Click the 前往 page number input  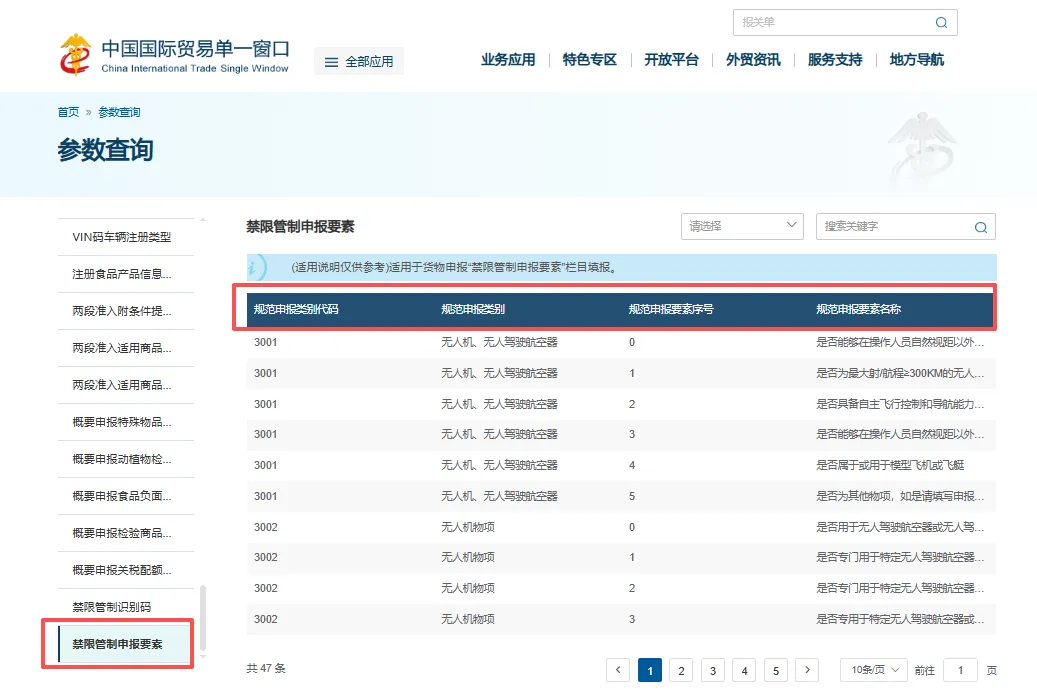tap(960, 670)
